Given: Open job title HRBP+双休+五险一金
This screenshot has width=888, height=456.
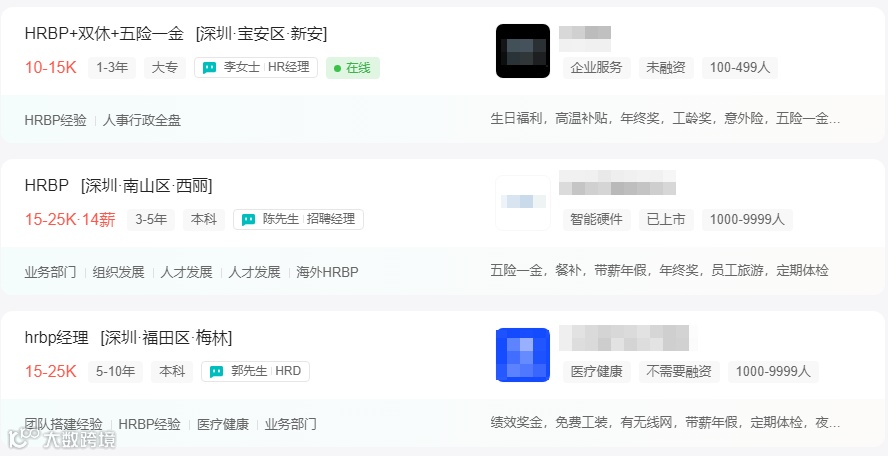Looking at the screenshot, I should pos(104,34).
